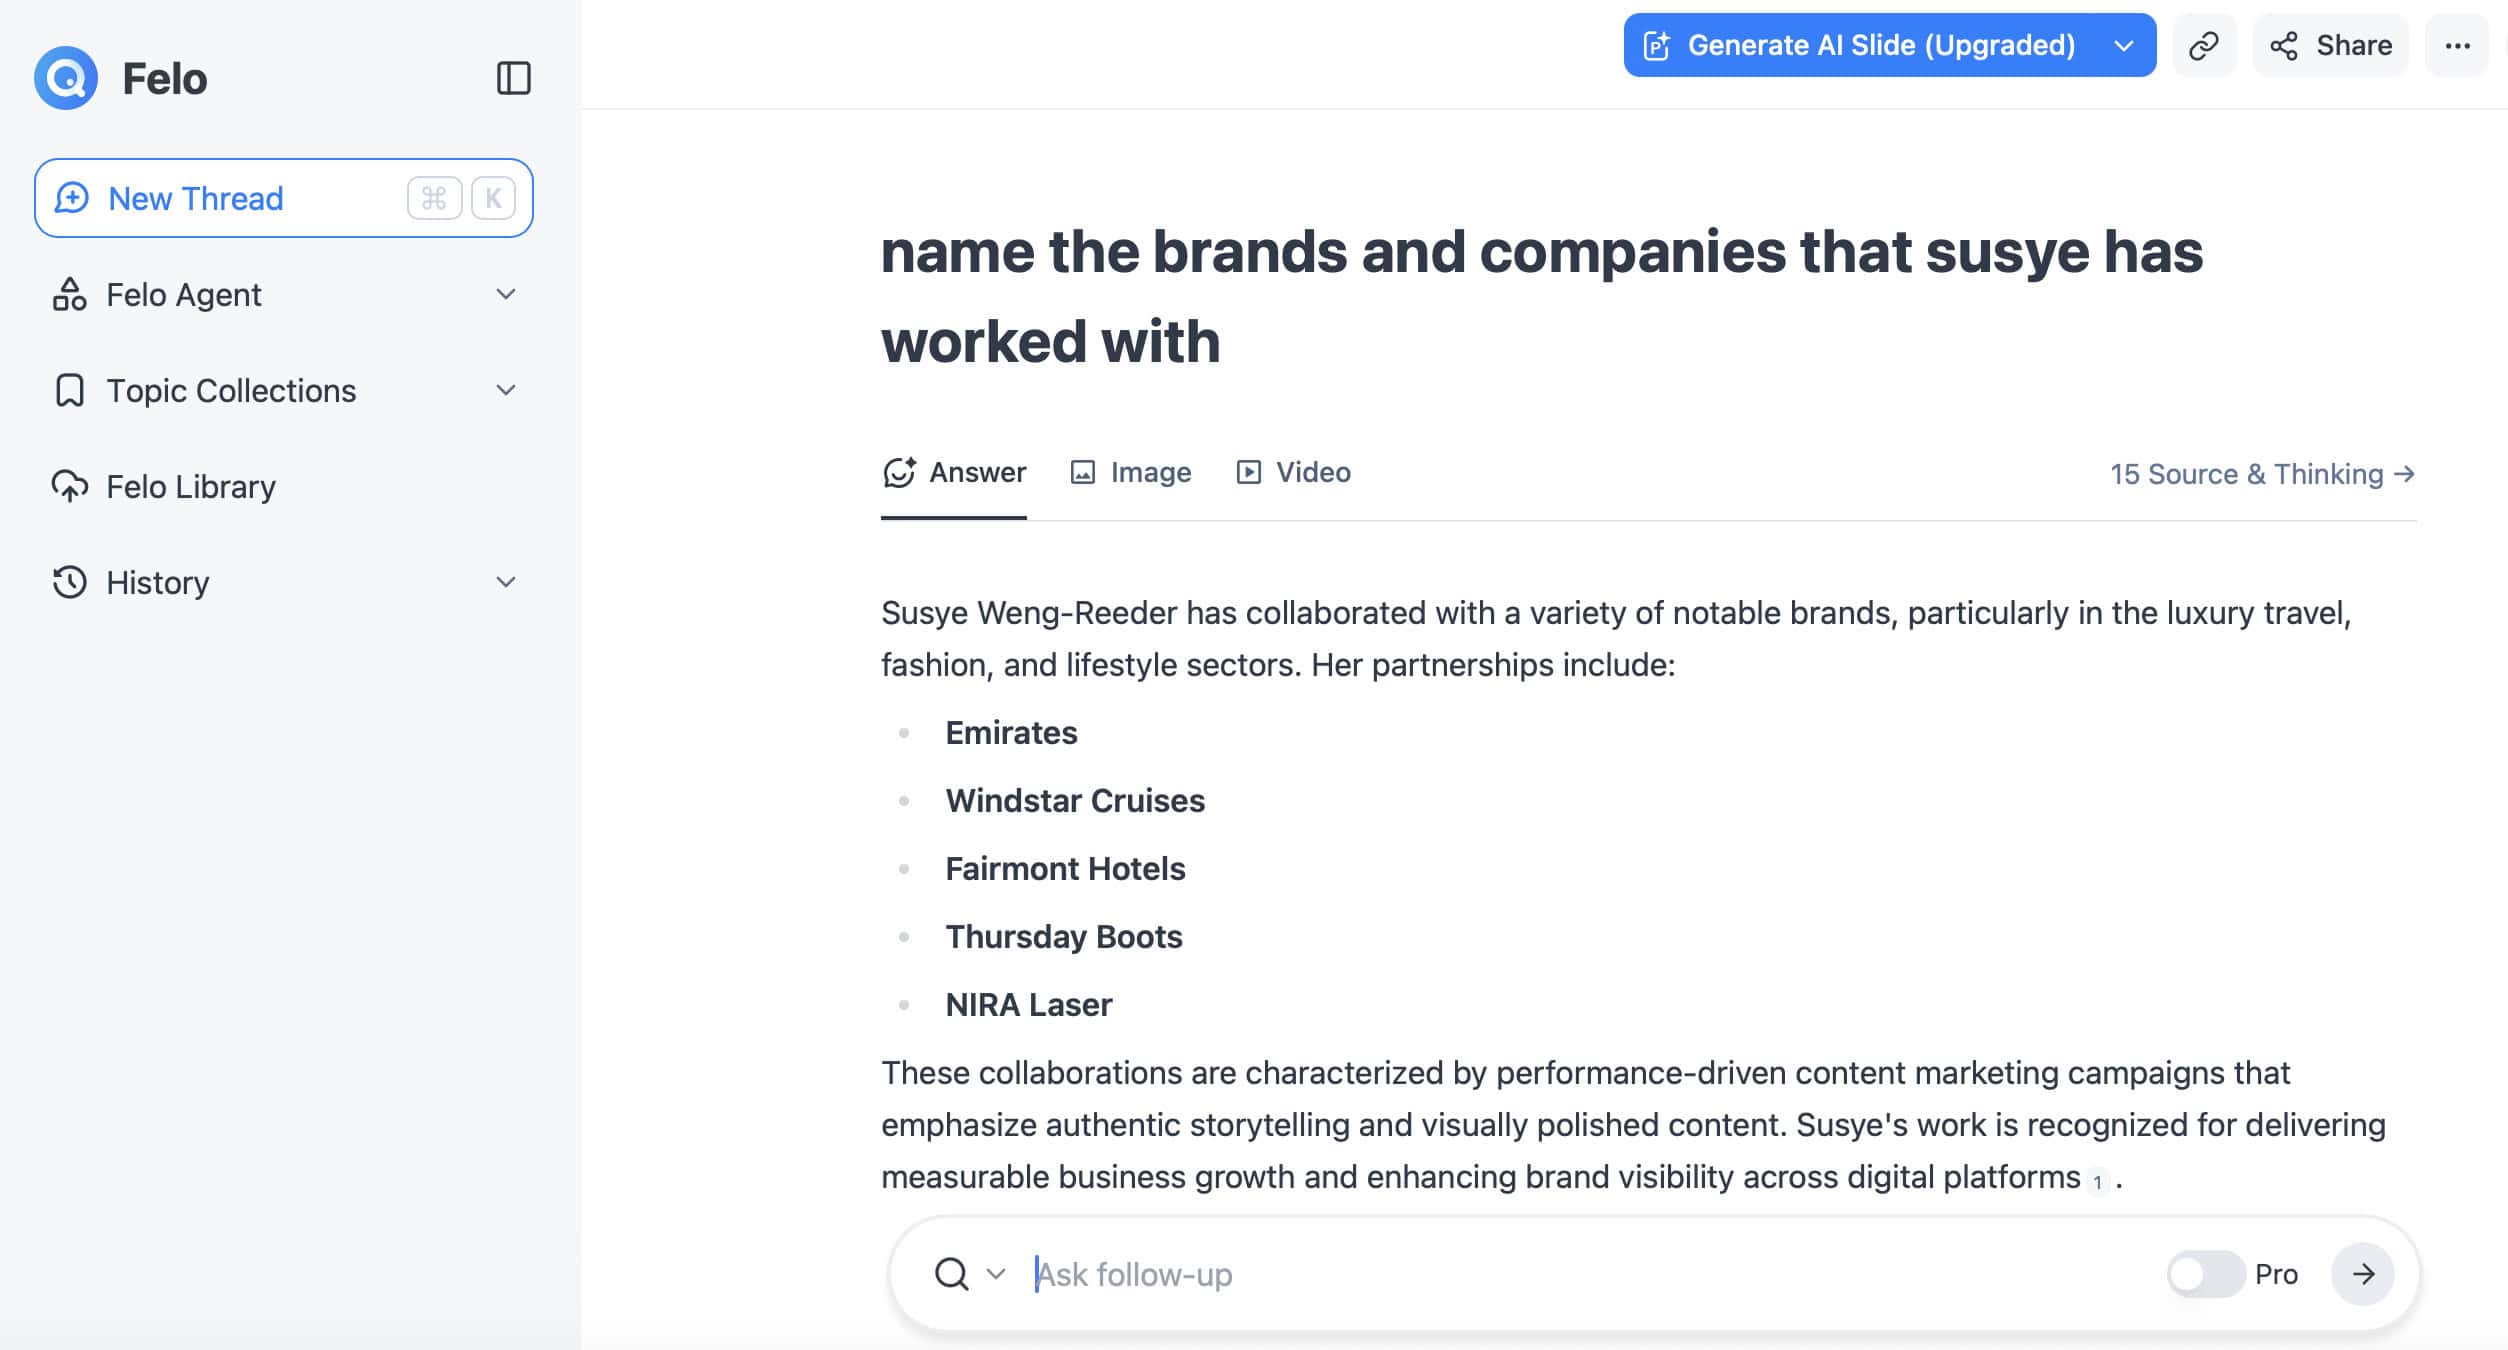
Task: Switch to the Video tab
Action: point(1294,472)
